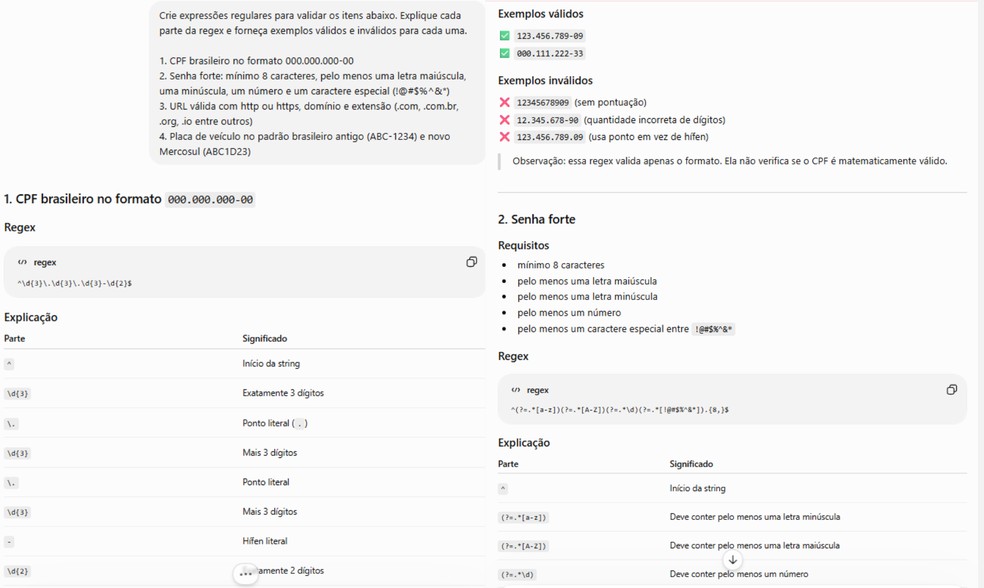Copy the CPF regex code block

click(x=471, y=262)
